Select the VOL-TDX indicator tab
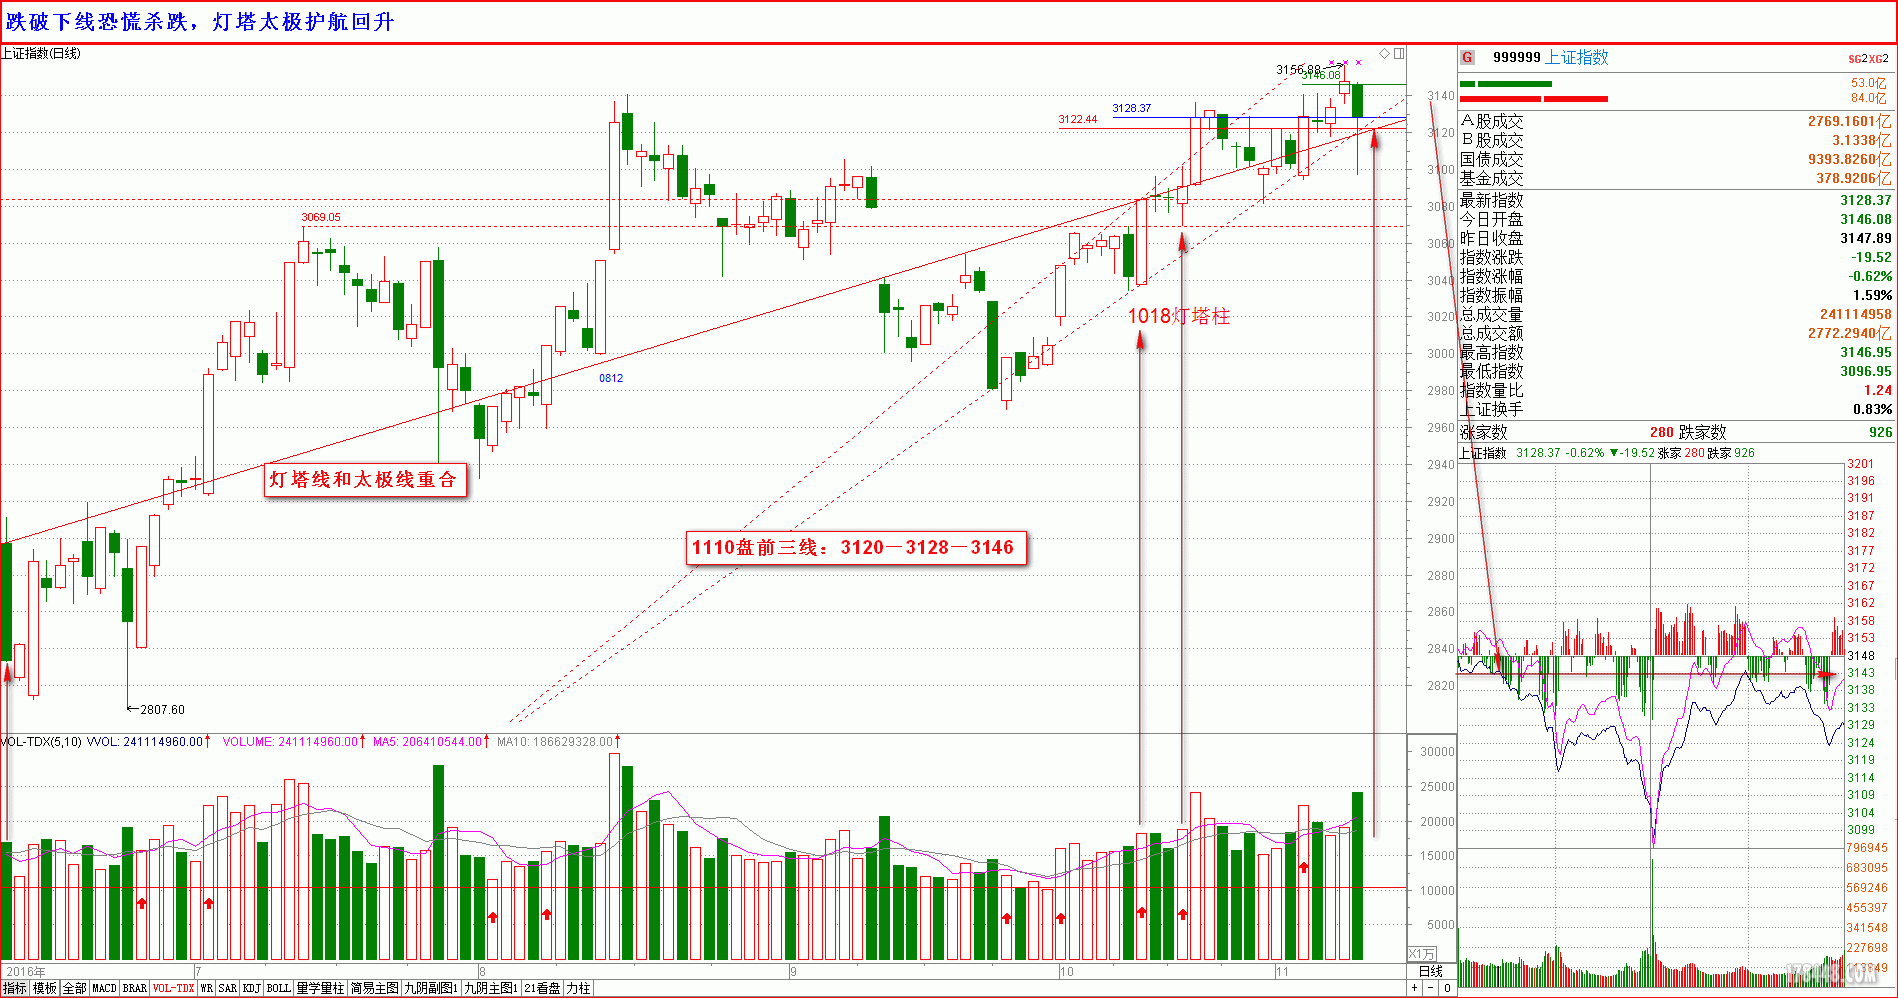This screenshot has width=1898, height=998. 173,988
